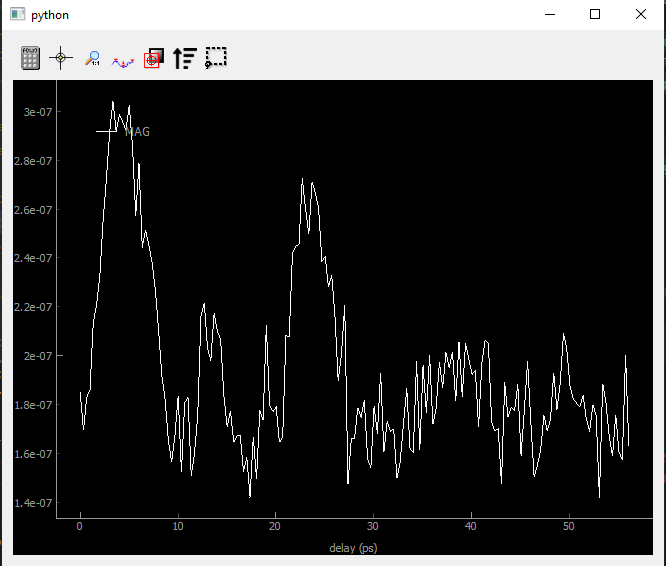Maximize the python plot window
This screenshot has width=666, height=566.
coord(595,14)
